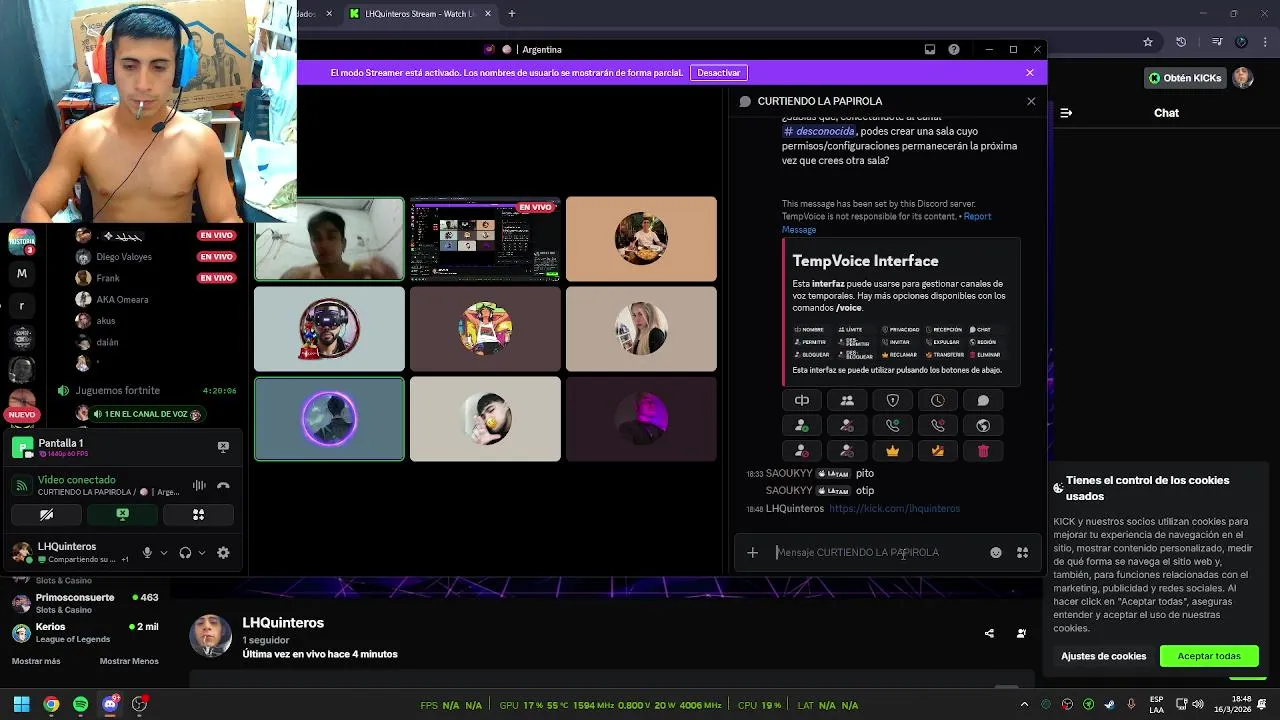Select the blonde woman avatar video tile
This screenshot has width=1280, height=720.
641,329
